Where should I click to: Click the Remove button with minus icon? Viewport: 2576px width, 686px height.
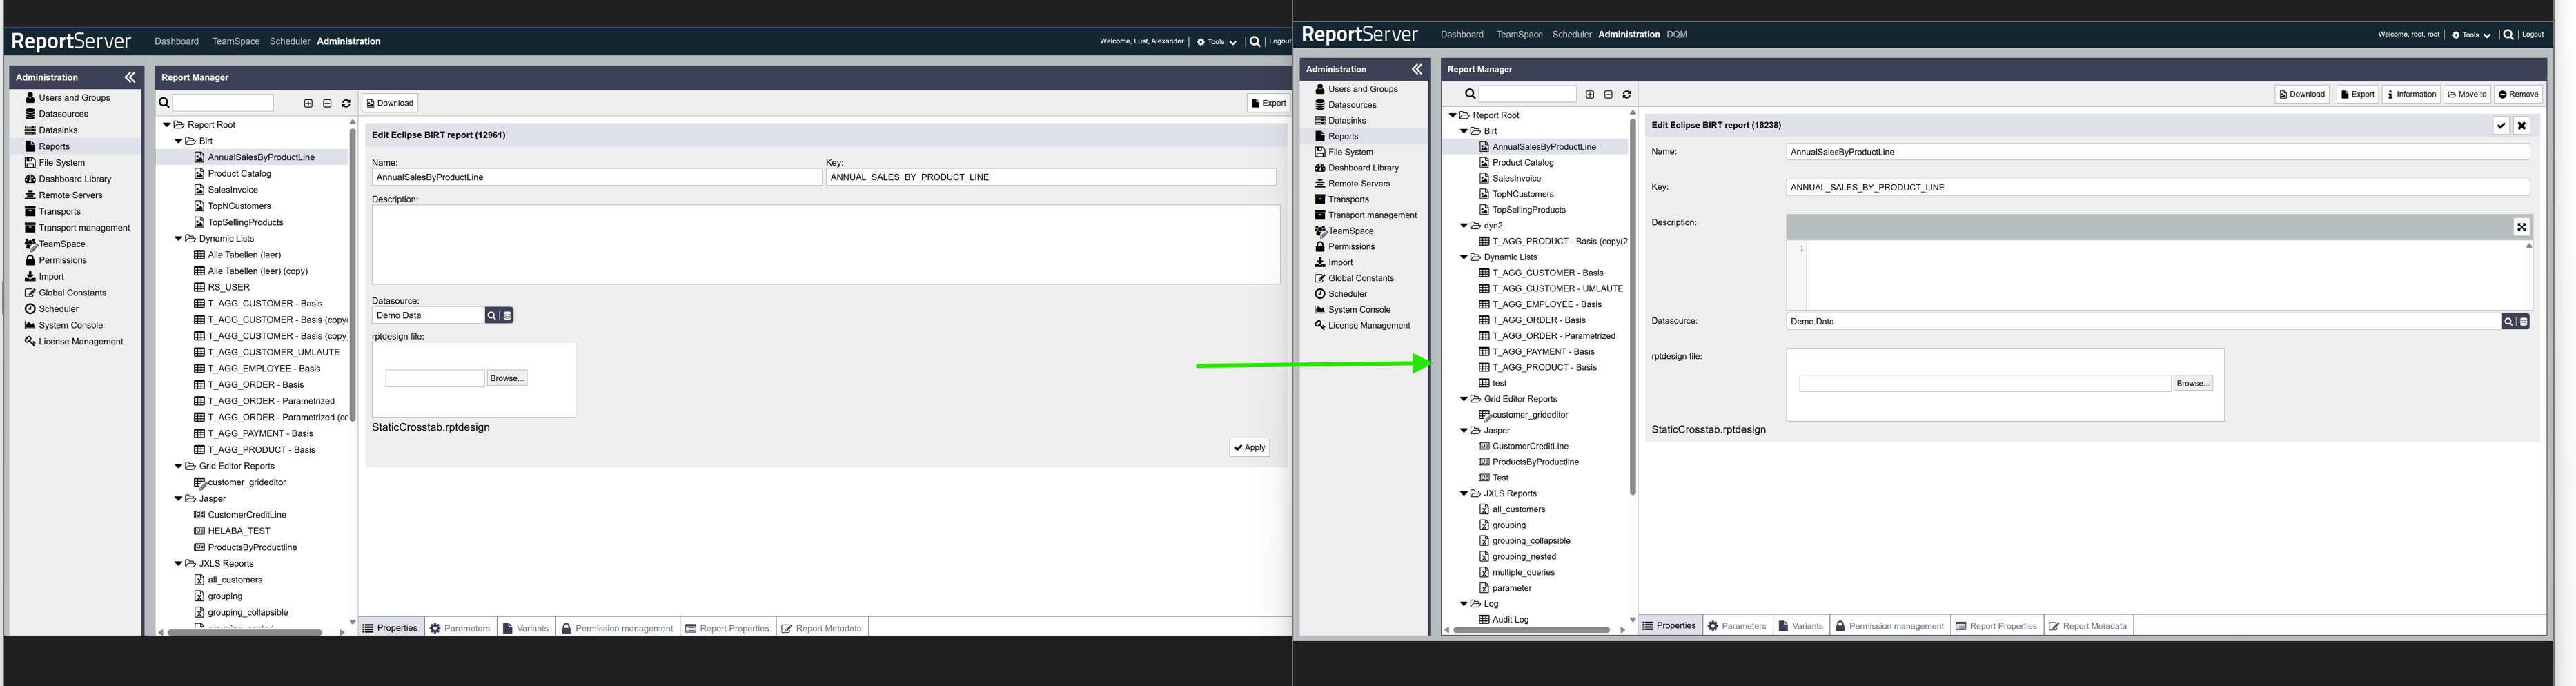[x=2518, y=94]
